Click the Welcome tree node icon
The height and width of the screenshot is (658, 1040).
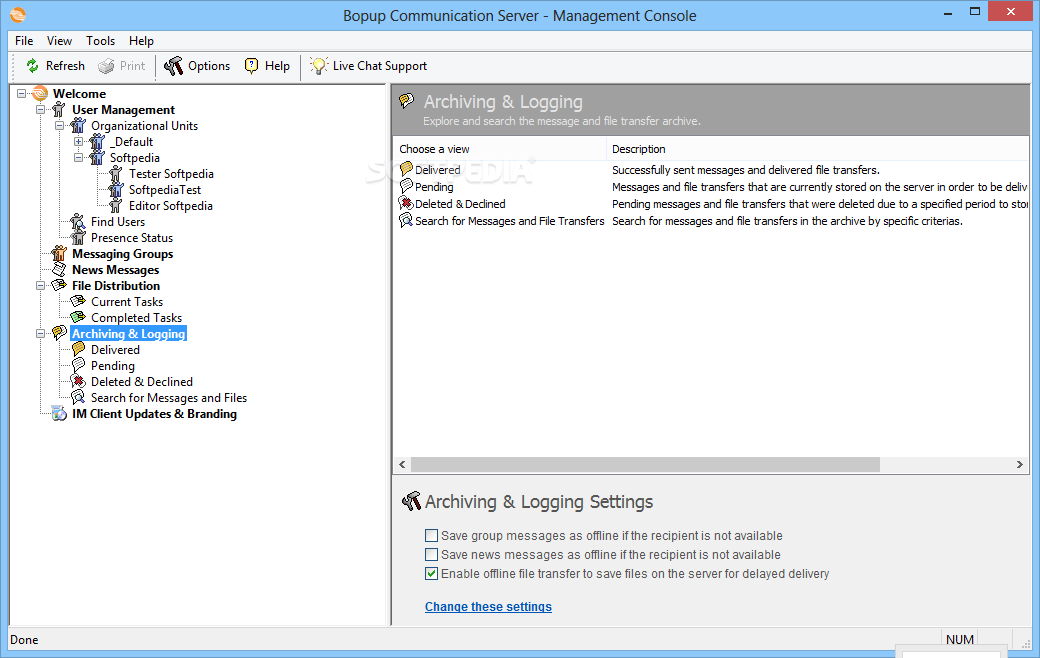[40, 94]
